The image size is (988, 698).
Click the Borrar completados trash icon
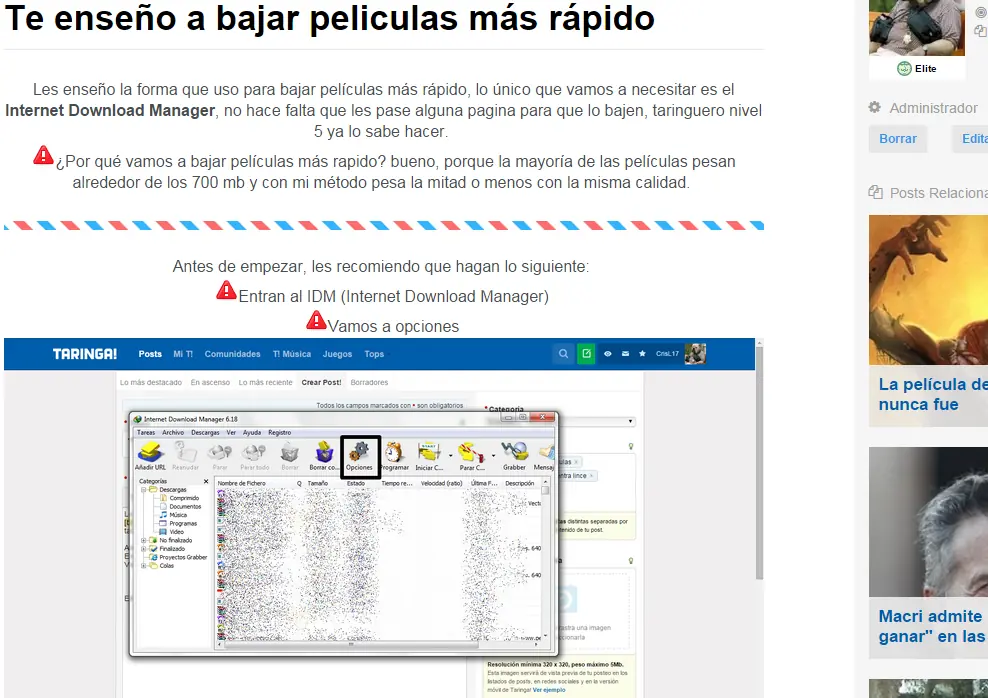click(325, 453)
